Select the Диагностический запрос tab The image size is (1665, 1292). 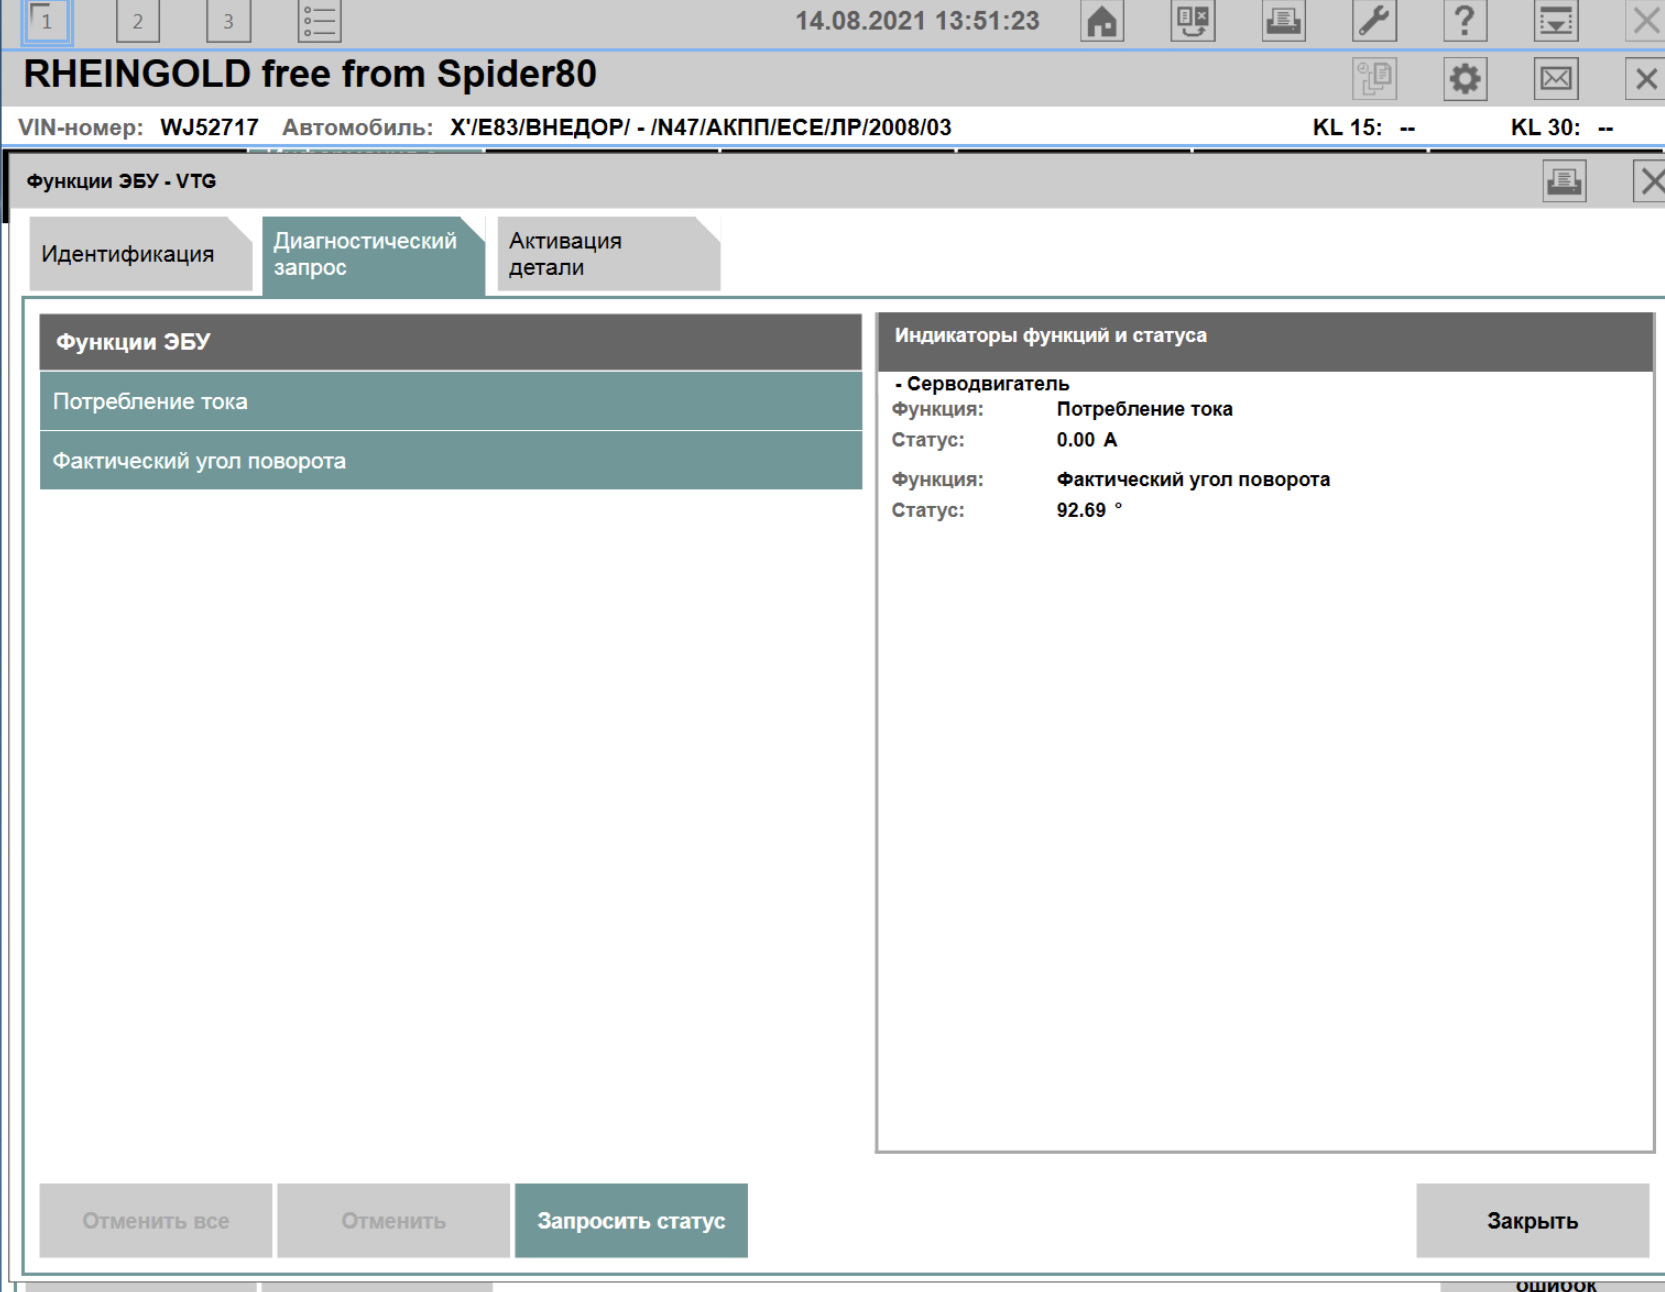pyautogui.click(x=373, y=255)
